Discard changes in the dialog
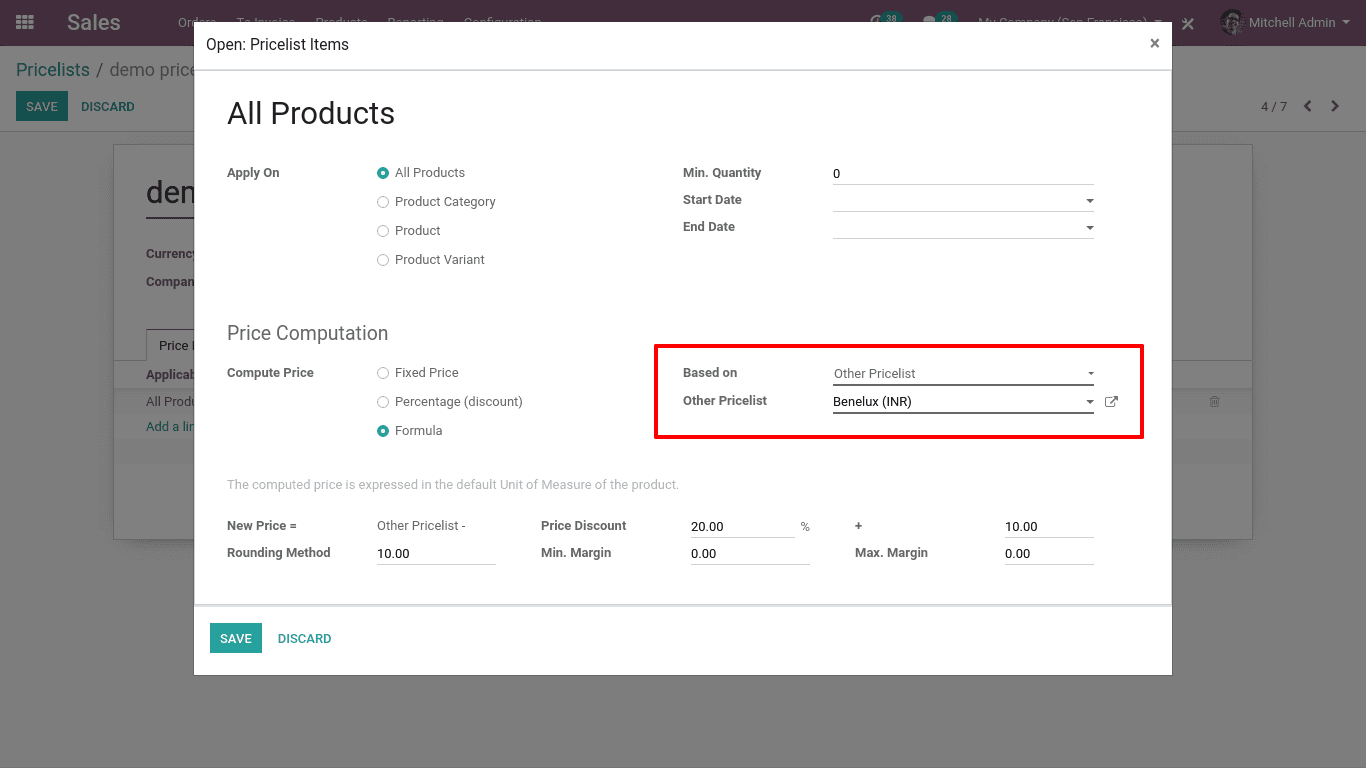 (304, 638)
